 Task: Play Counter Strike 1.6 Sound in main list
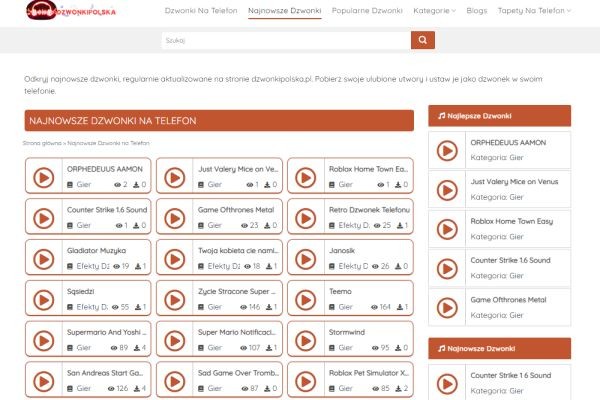click(44, 218)
